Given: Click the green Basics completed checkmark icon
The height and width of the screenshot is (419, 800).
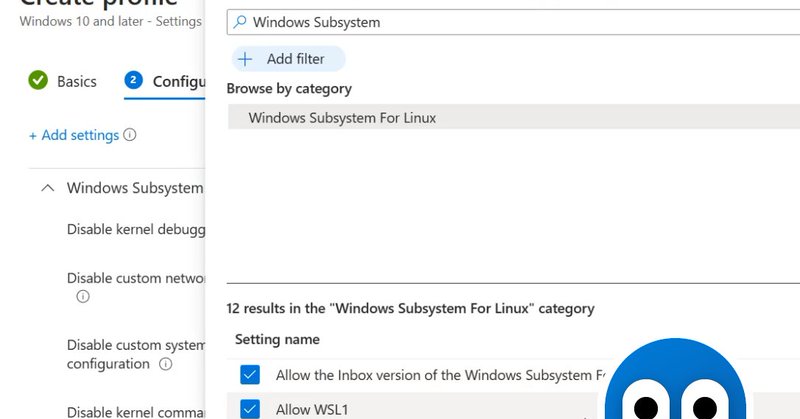Looking at the screenshot, I should (38, 81).
